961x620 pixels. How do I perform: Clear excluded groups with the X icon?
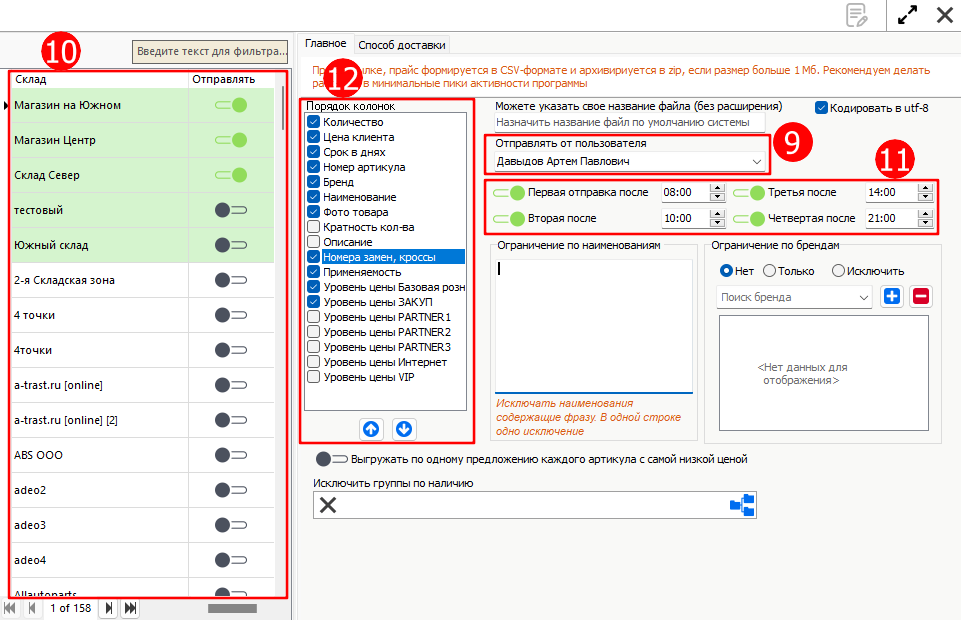click(x=328, y=505)
